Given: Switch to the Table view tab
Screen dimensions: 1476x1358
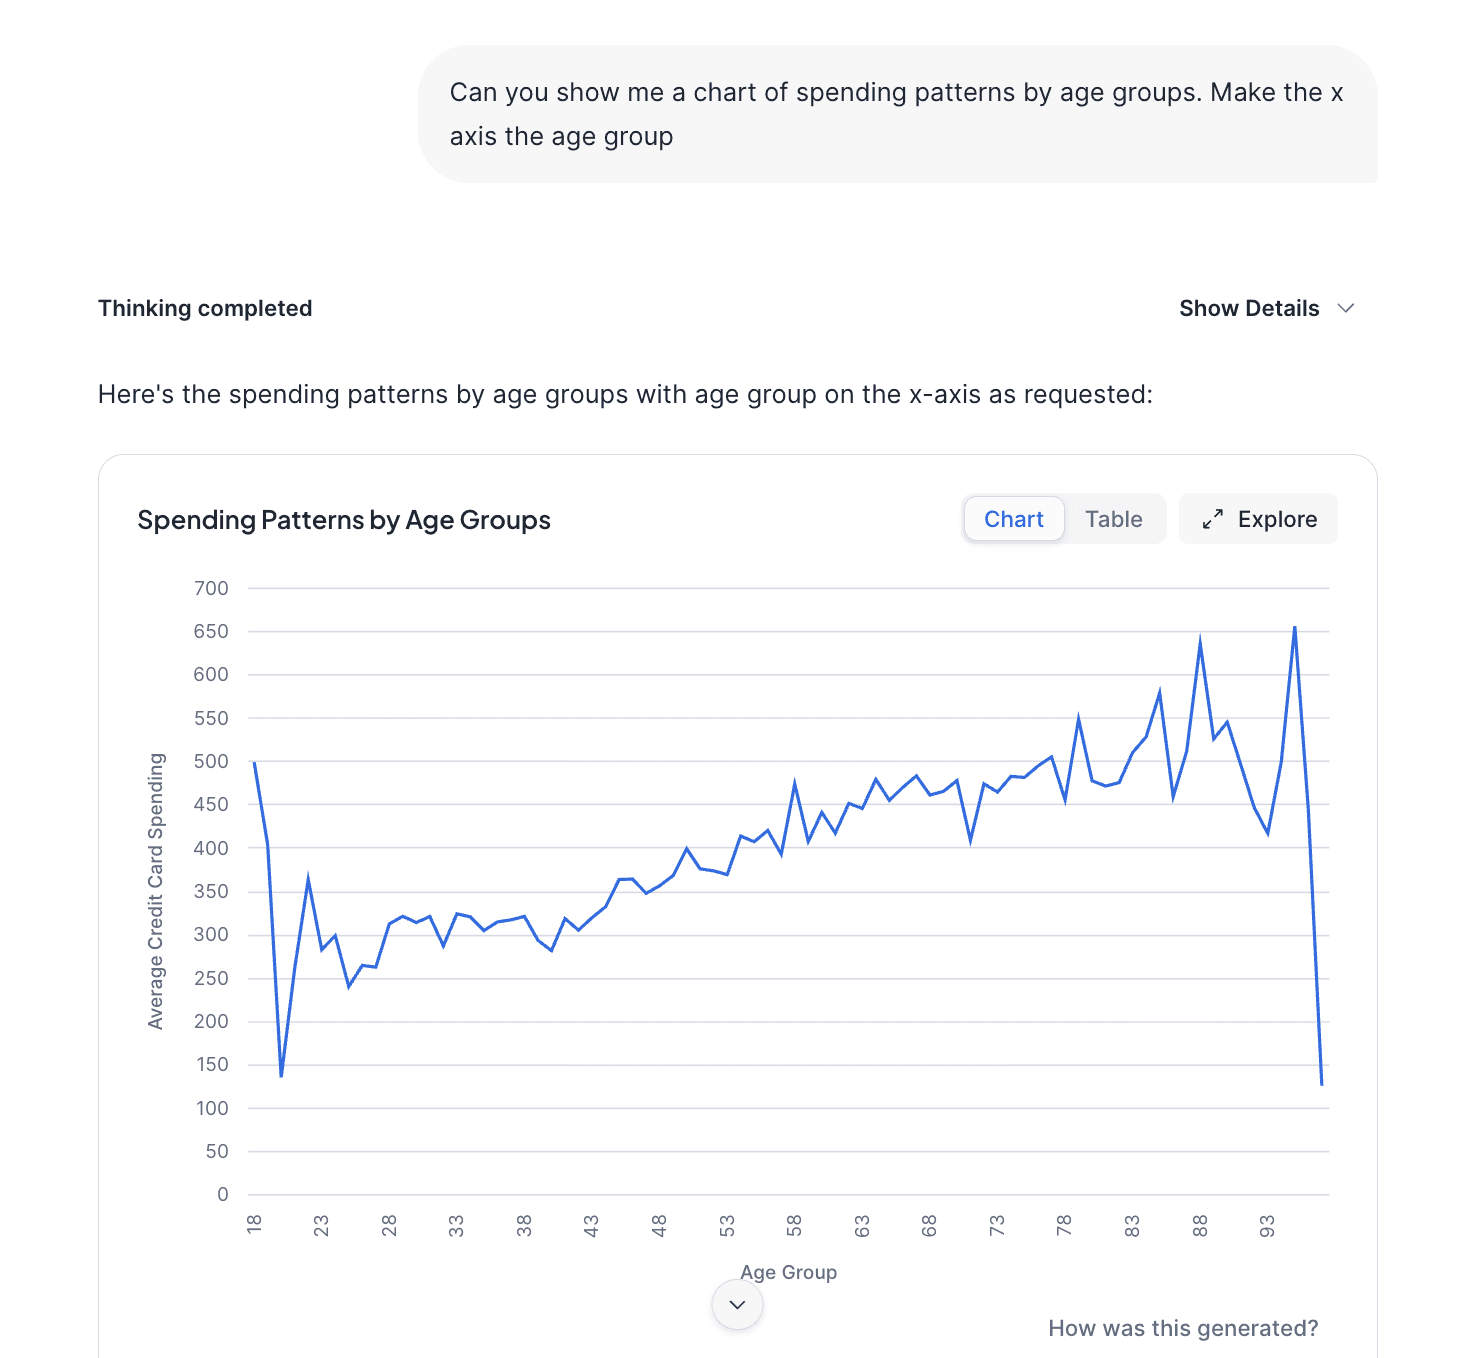Looking at the screenshot, I should [1113, 519].
